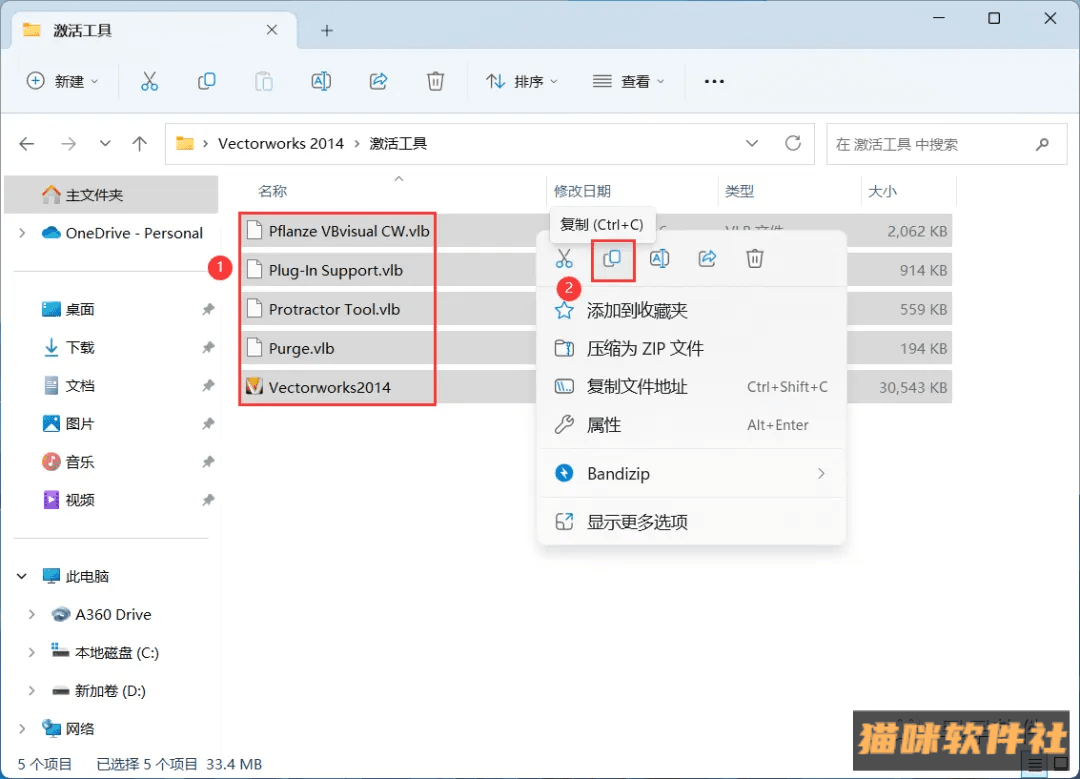Expand the 本地磁盘 (C:) node
The width and height of the screenshot is (1080, 779).
coord(32,652)
